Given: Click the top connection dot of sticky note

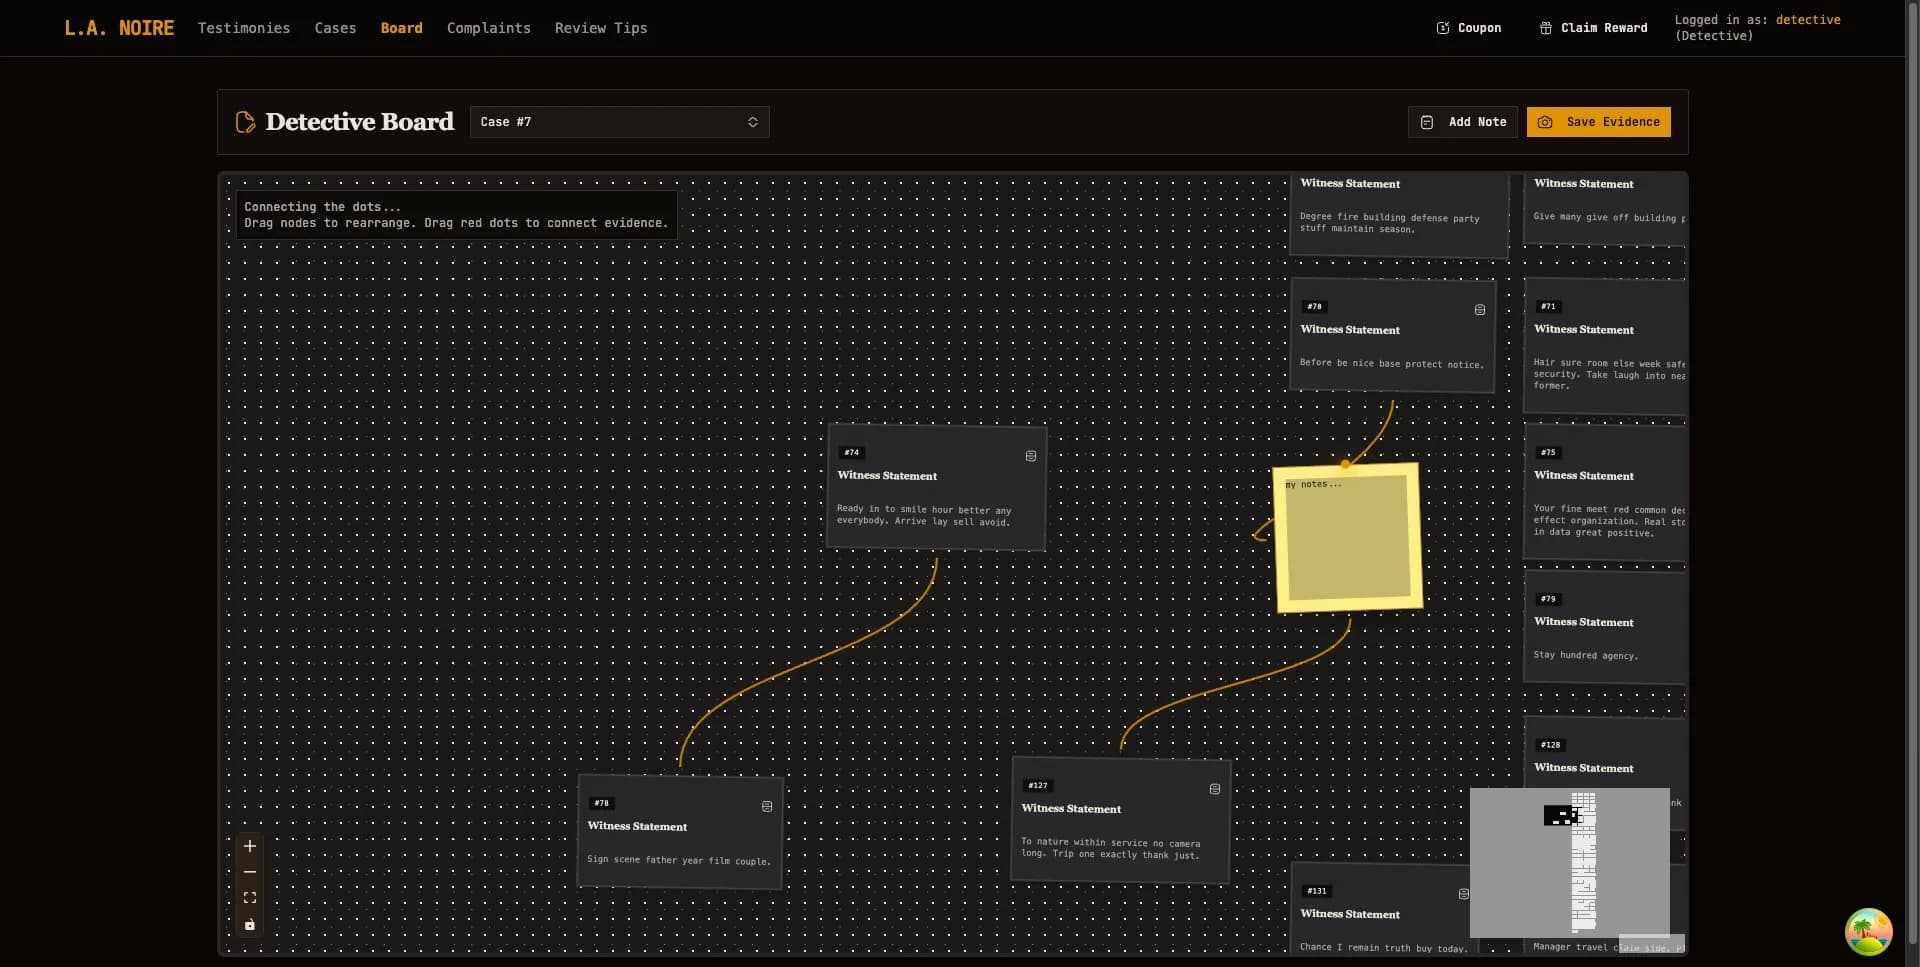Looking at the screenshot, I should click(x=1345, y=464).
